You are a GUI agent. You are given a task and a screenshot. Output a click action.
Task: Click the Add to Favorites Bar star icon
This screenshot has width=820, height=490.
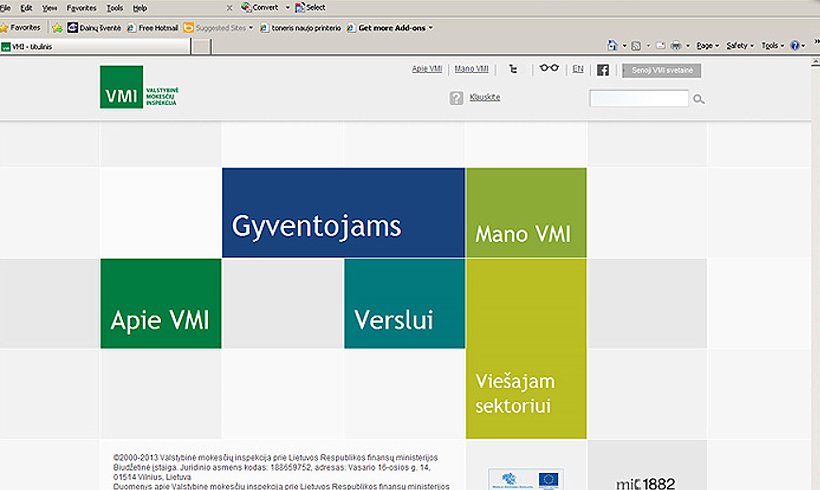pyautogui.click(x=58, y=28)
